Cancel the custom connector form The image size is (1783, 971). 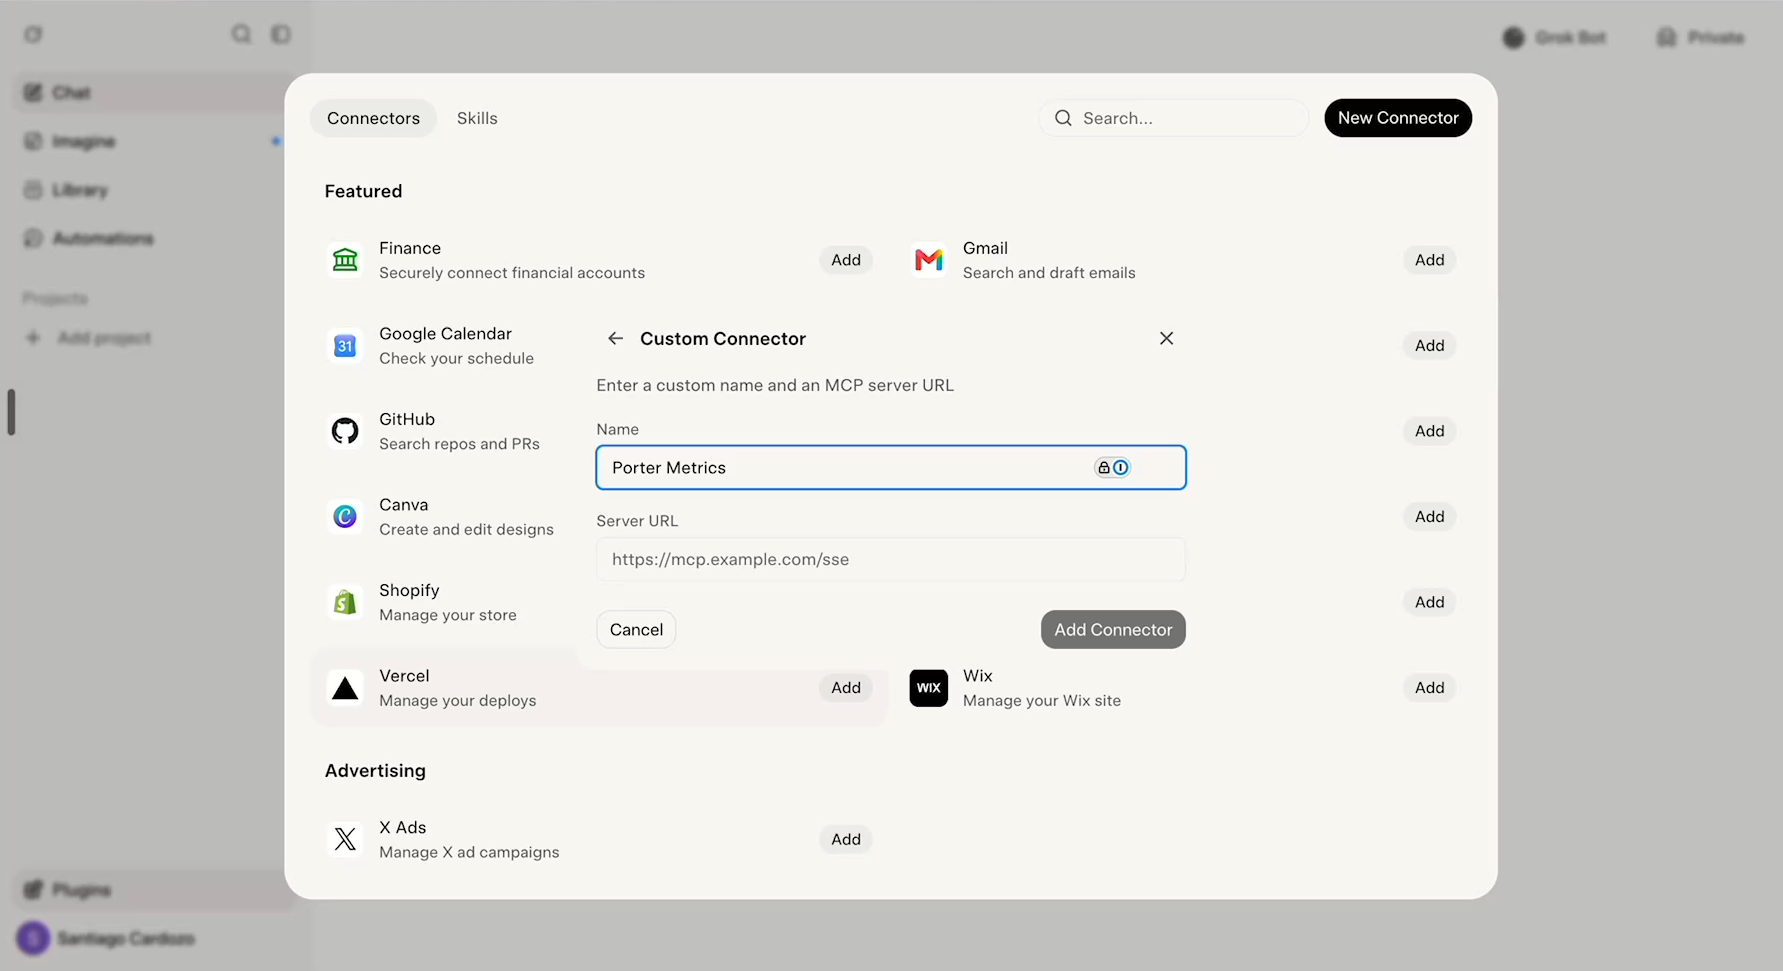coord(636,630)
